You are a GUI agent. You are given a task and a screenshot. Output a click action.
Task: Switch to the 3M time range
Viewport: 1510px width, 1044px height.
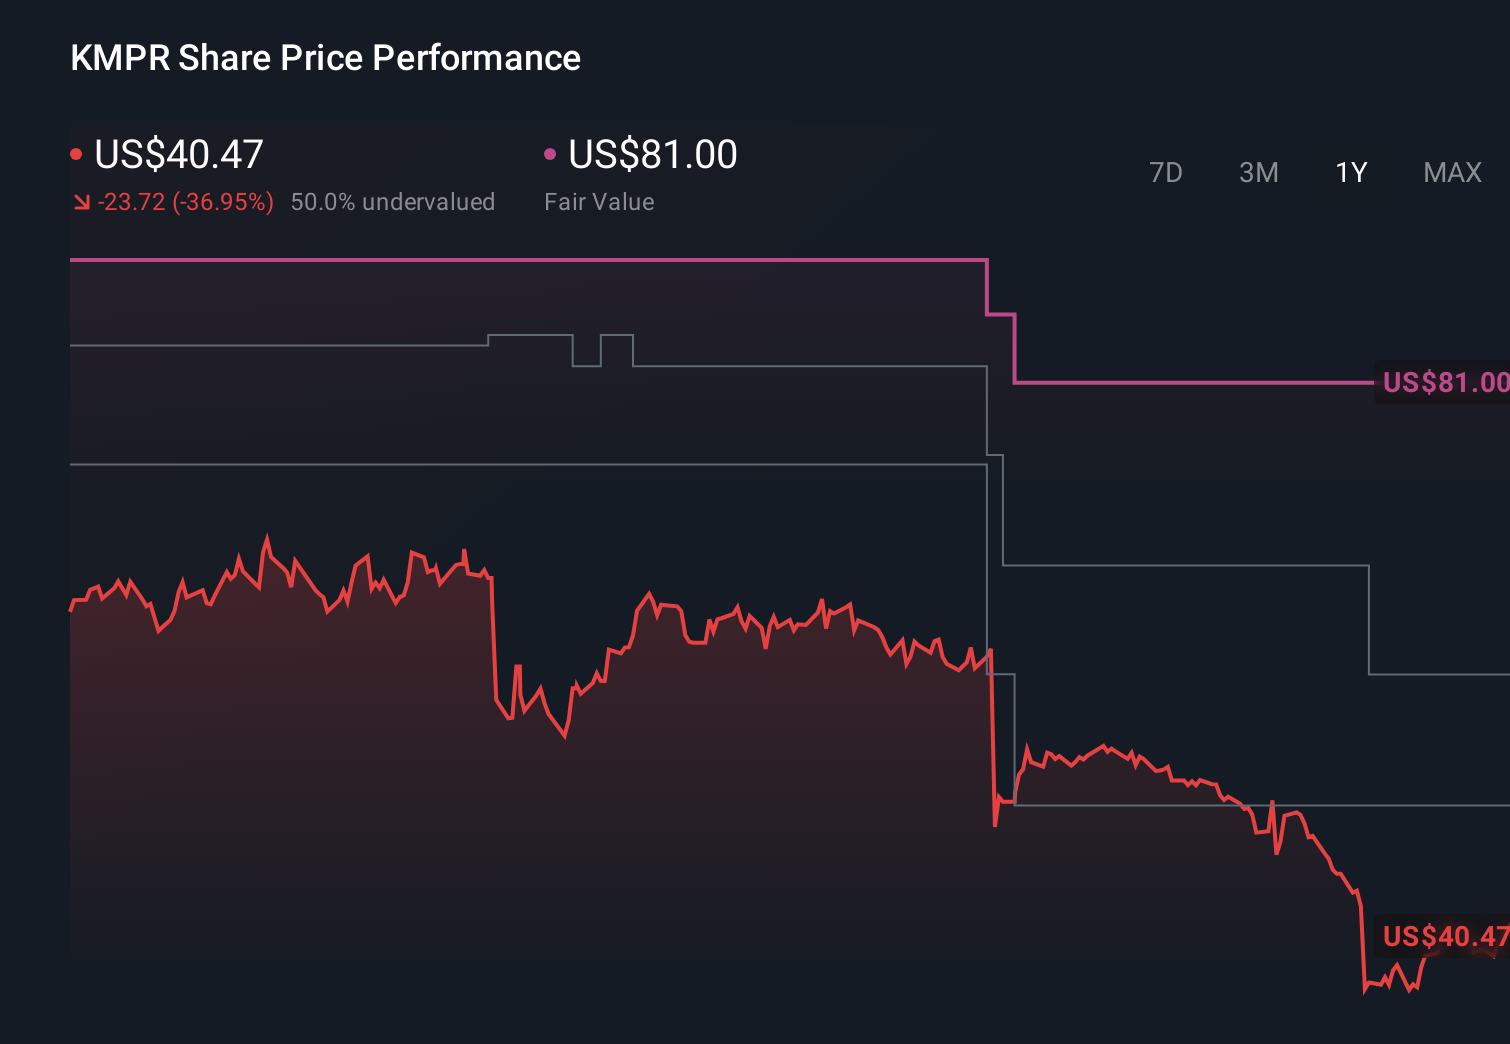pos(1258,172)
